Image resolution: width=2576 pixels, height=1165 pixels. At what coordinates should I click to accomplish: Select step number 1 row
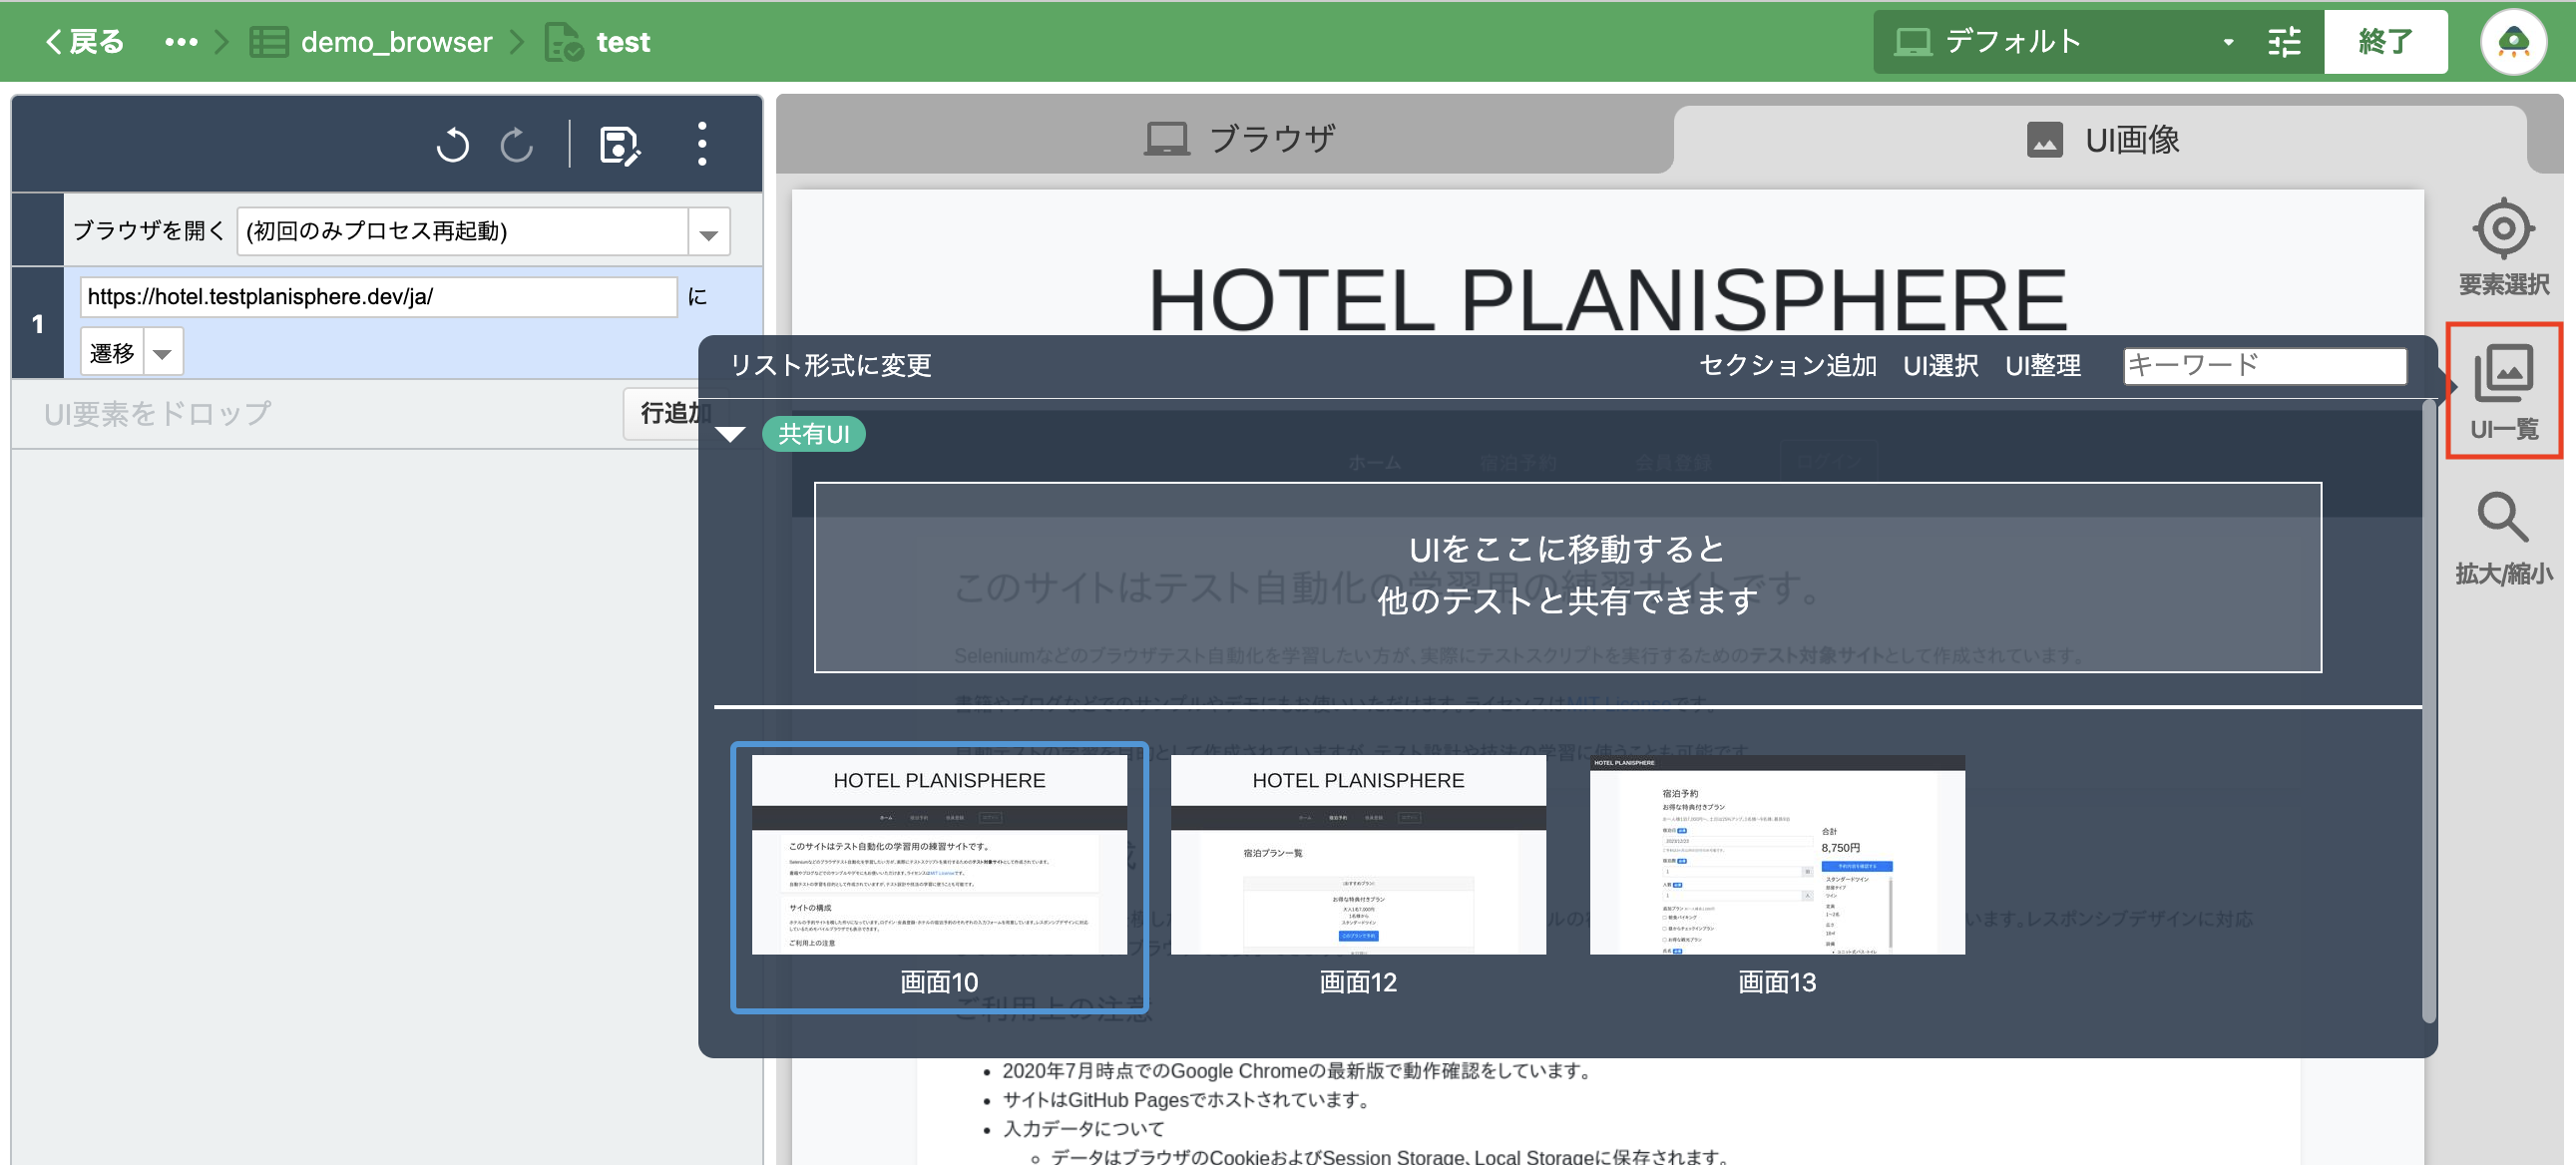pyautogui.click(x=38, y=323)
